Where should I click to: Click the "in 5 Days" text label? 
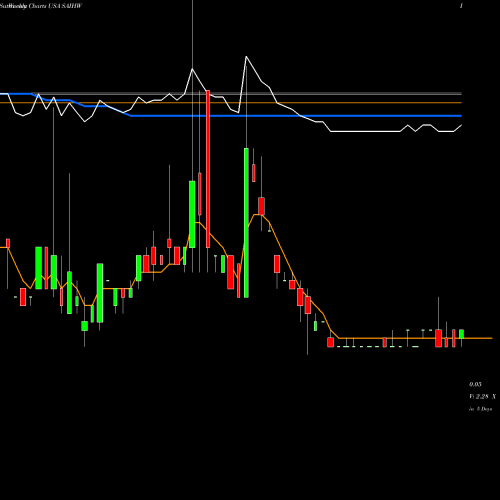pyautogui.click(x=480, y=409)
